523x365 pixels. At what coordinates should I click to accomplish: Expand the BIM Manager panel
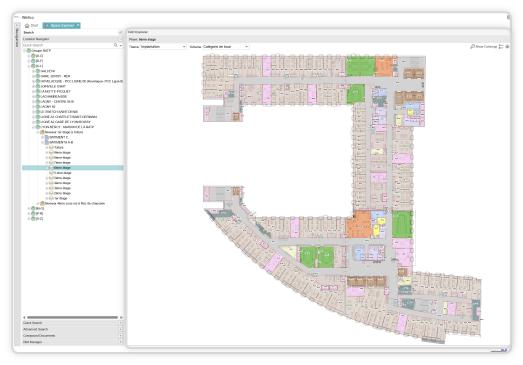coord(120,342)
